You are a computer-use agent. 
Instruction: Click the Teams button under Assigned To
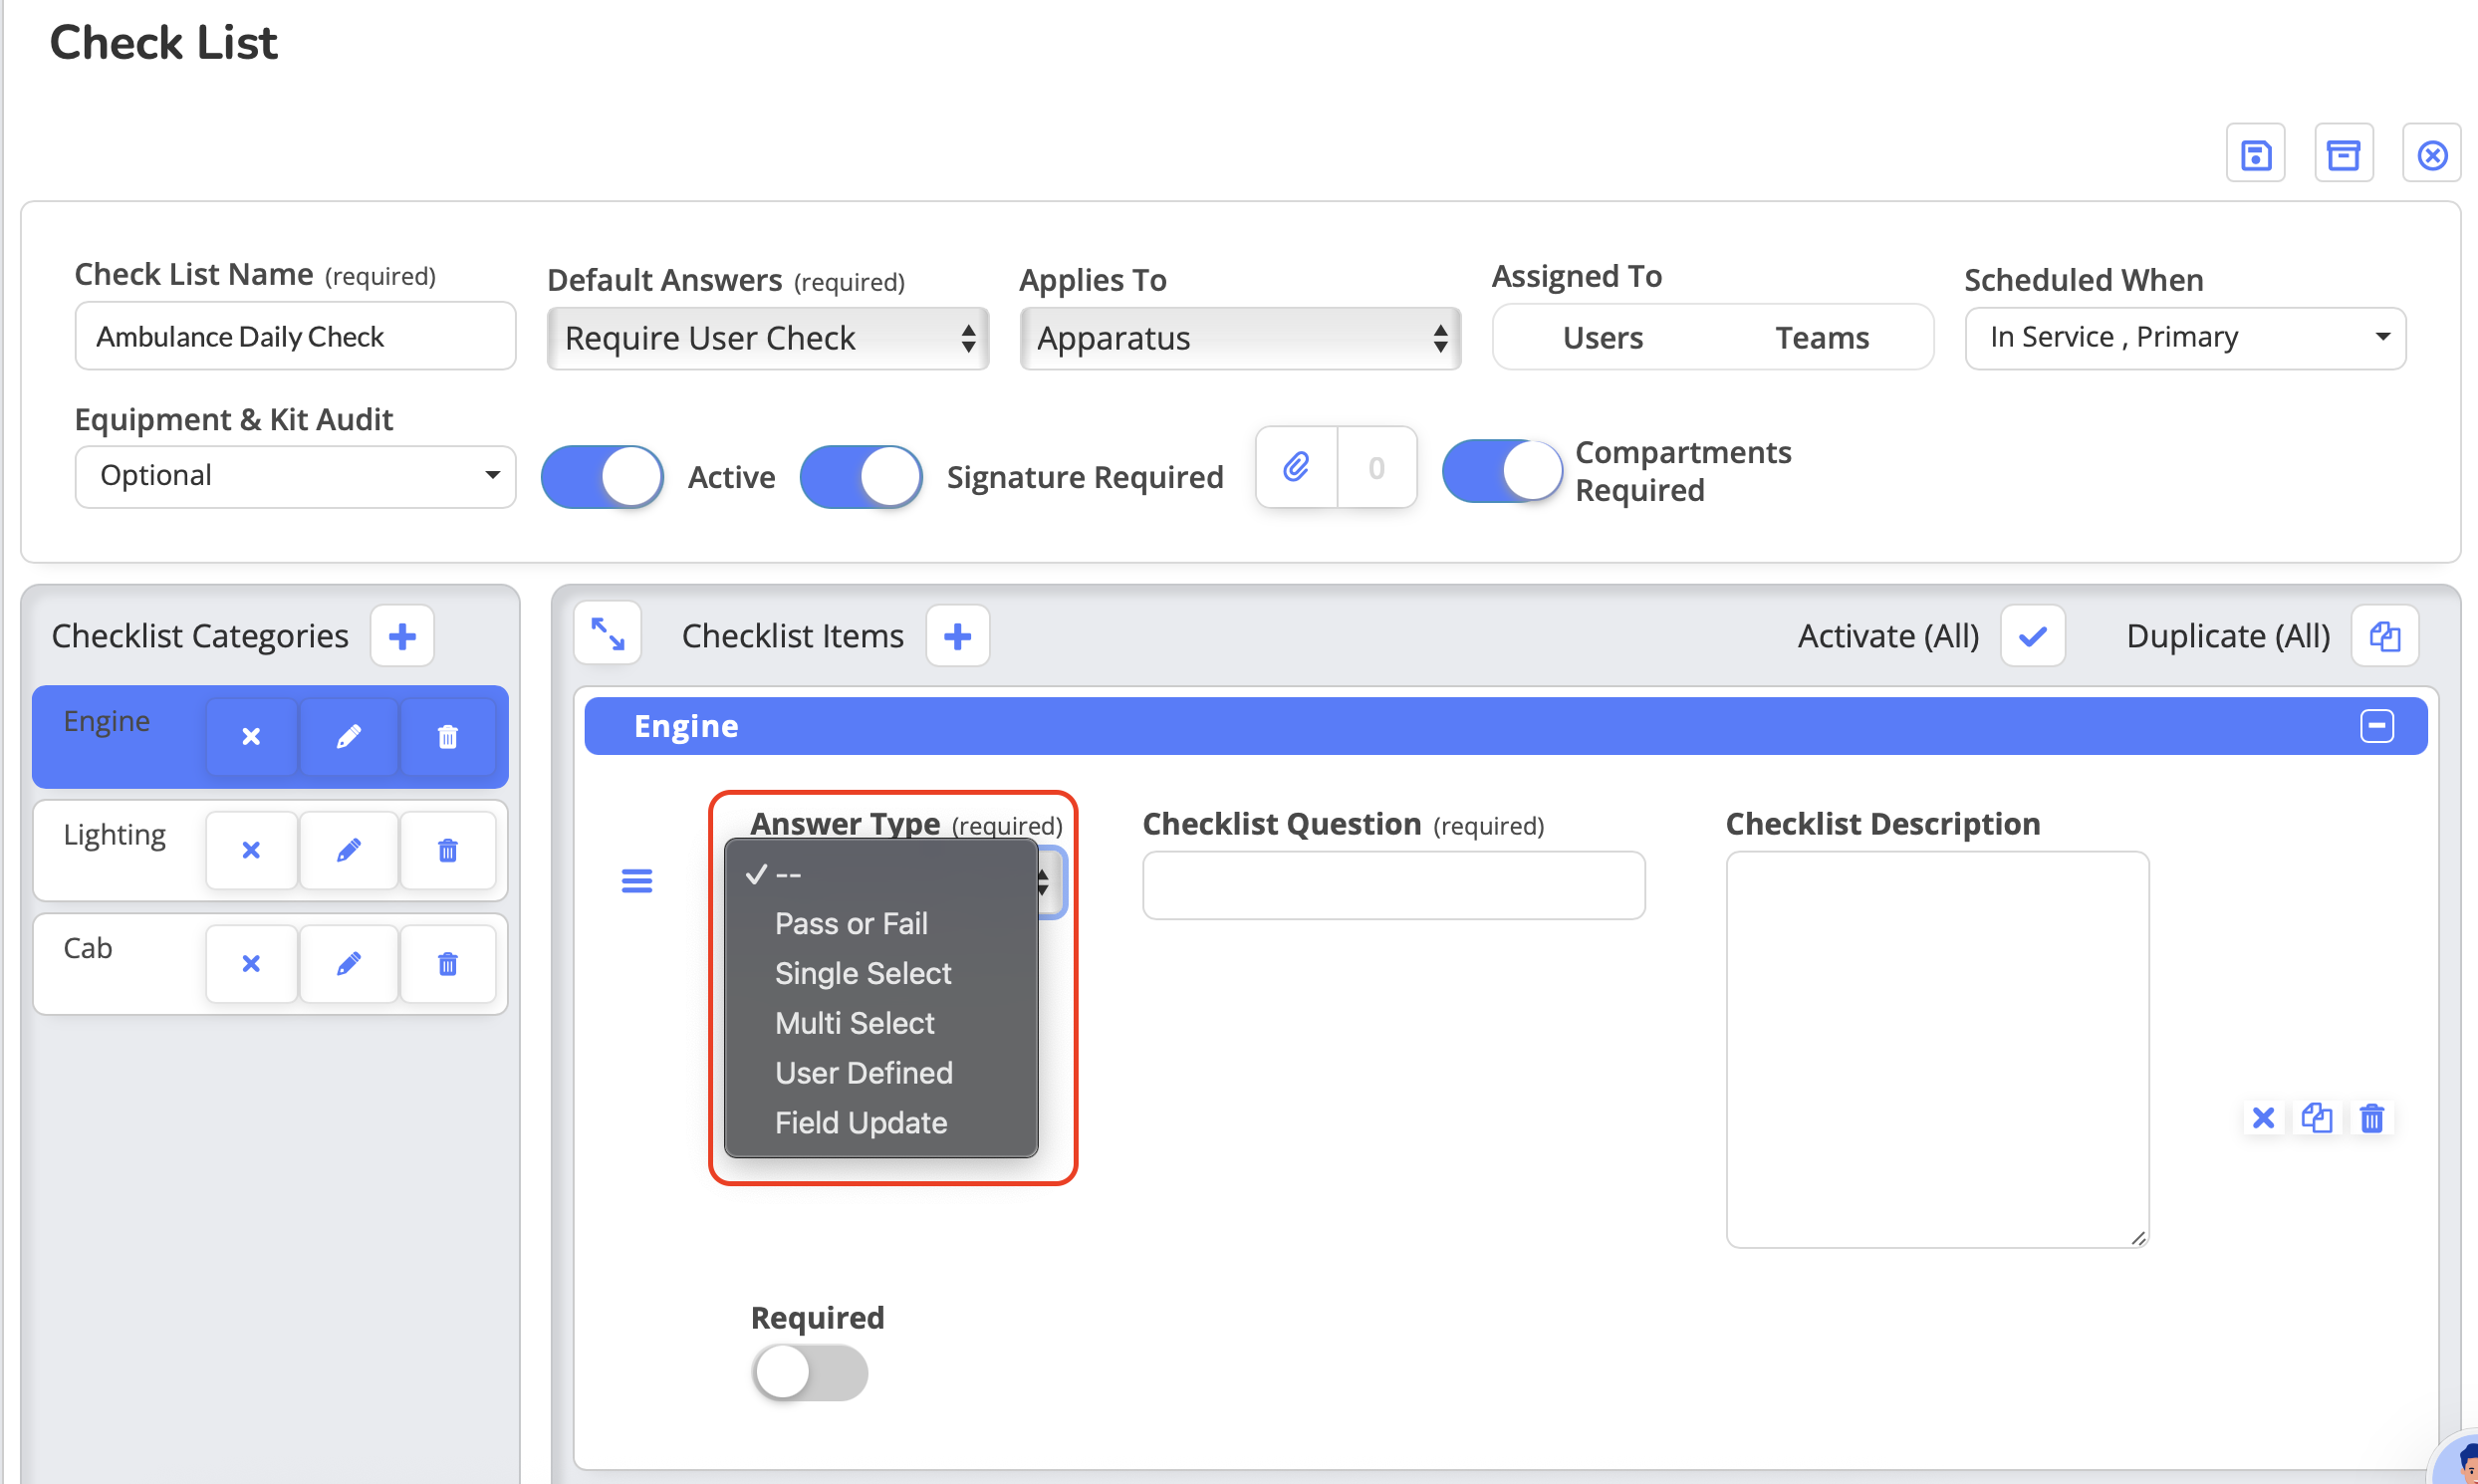[1821, 338]
